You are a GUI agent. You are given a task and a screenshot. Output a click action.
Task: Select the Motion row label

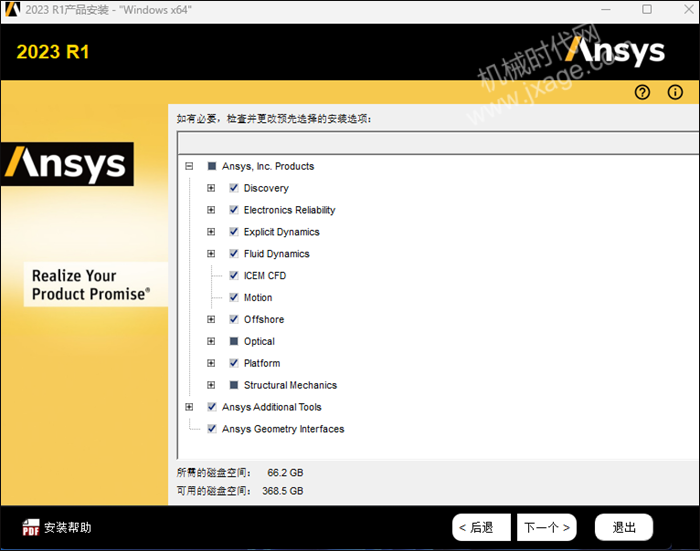[x=258, y=297]
